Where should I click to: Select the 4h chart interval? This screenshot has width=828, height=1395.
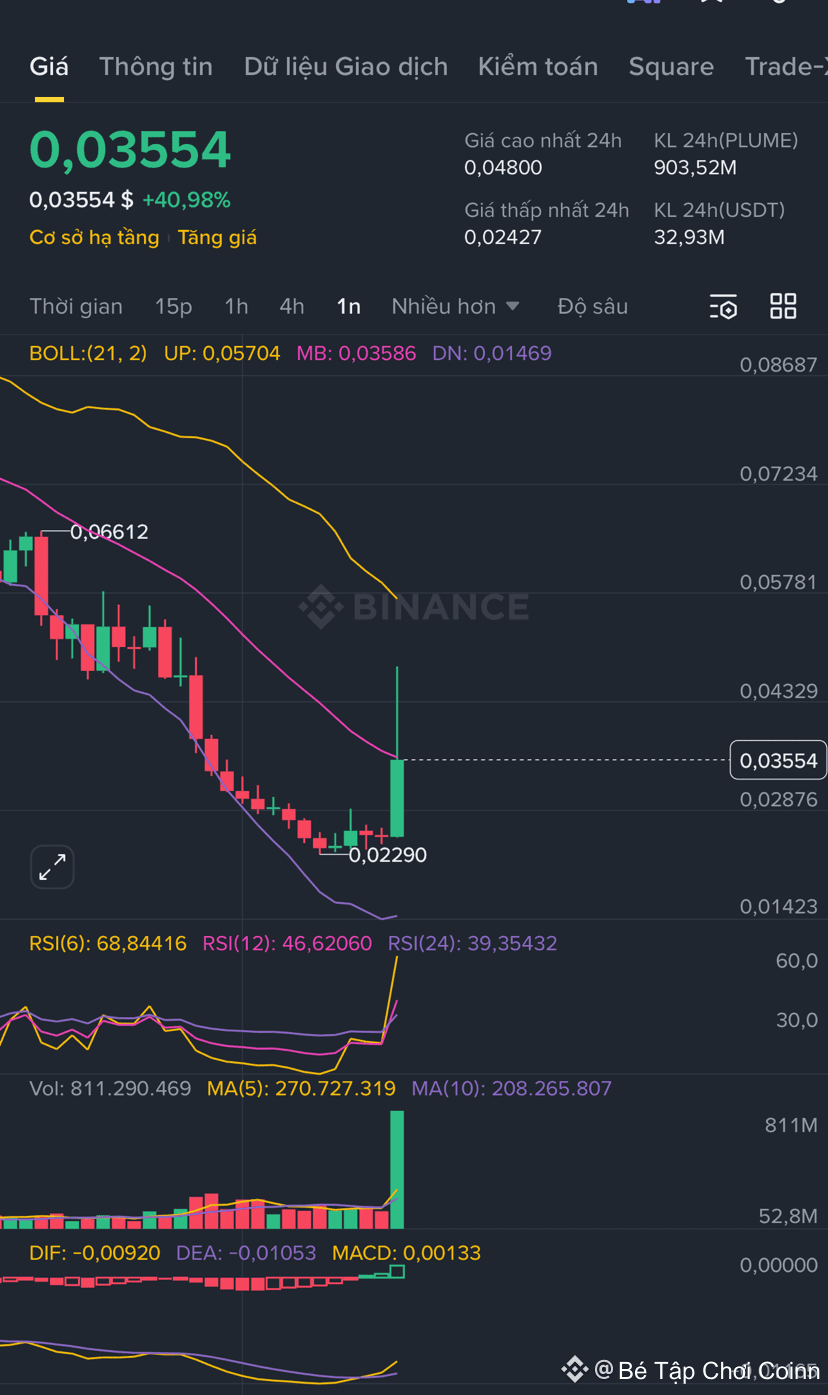[x=292, y=306]
